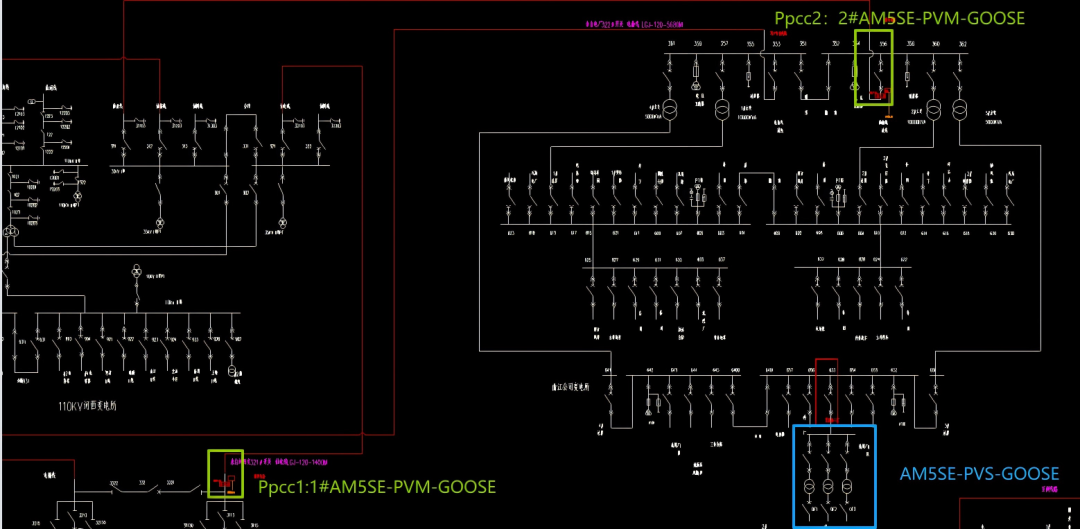1080x529 pixels.
Task: Select the Ppcc1:1#AM5SE-PVM-GOOSE green label
Action: (377, 487)
